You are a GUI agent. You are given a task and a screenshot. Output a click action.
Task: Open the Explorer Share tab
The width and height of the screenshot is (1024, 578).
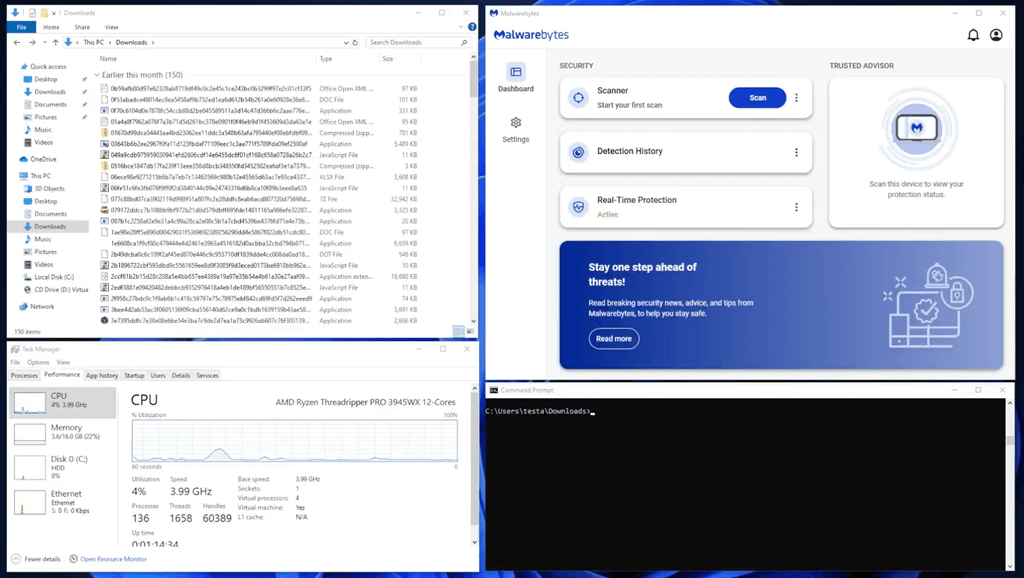point(82,27)
